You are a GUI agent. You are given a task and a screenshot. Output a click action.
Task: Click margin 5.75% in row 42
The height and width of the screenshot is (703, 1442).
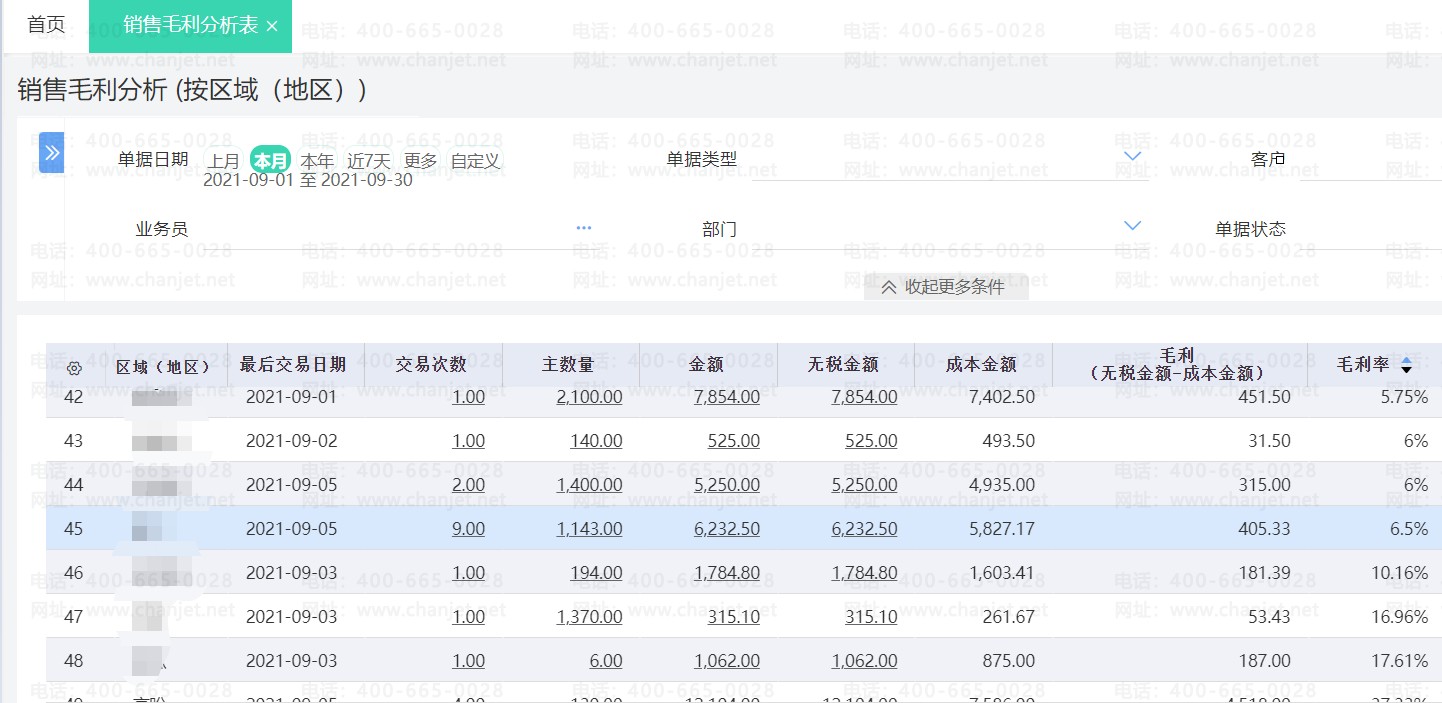pyautogui.click(x=1404, y=397)
